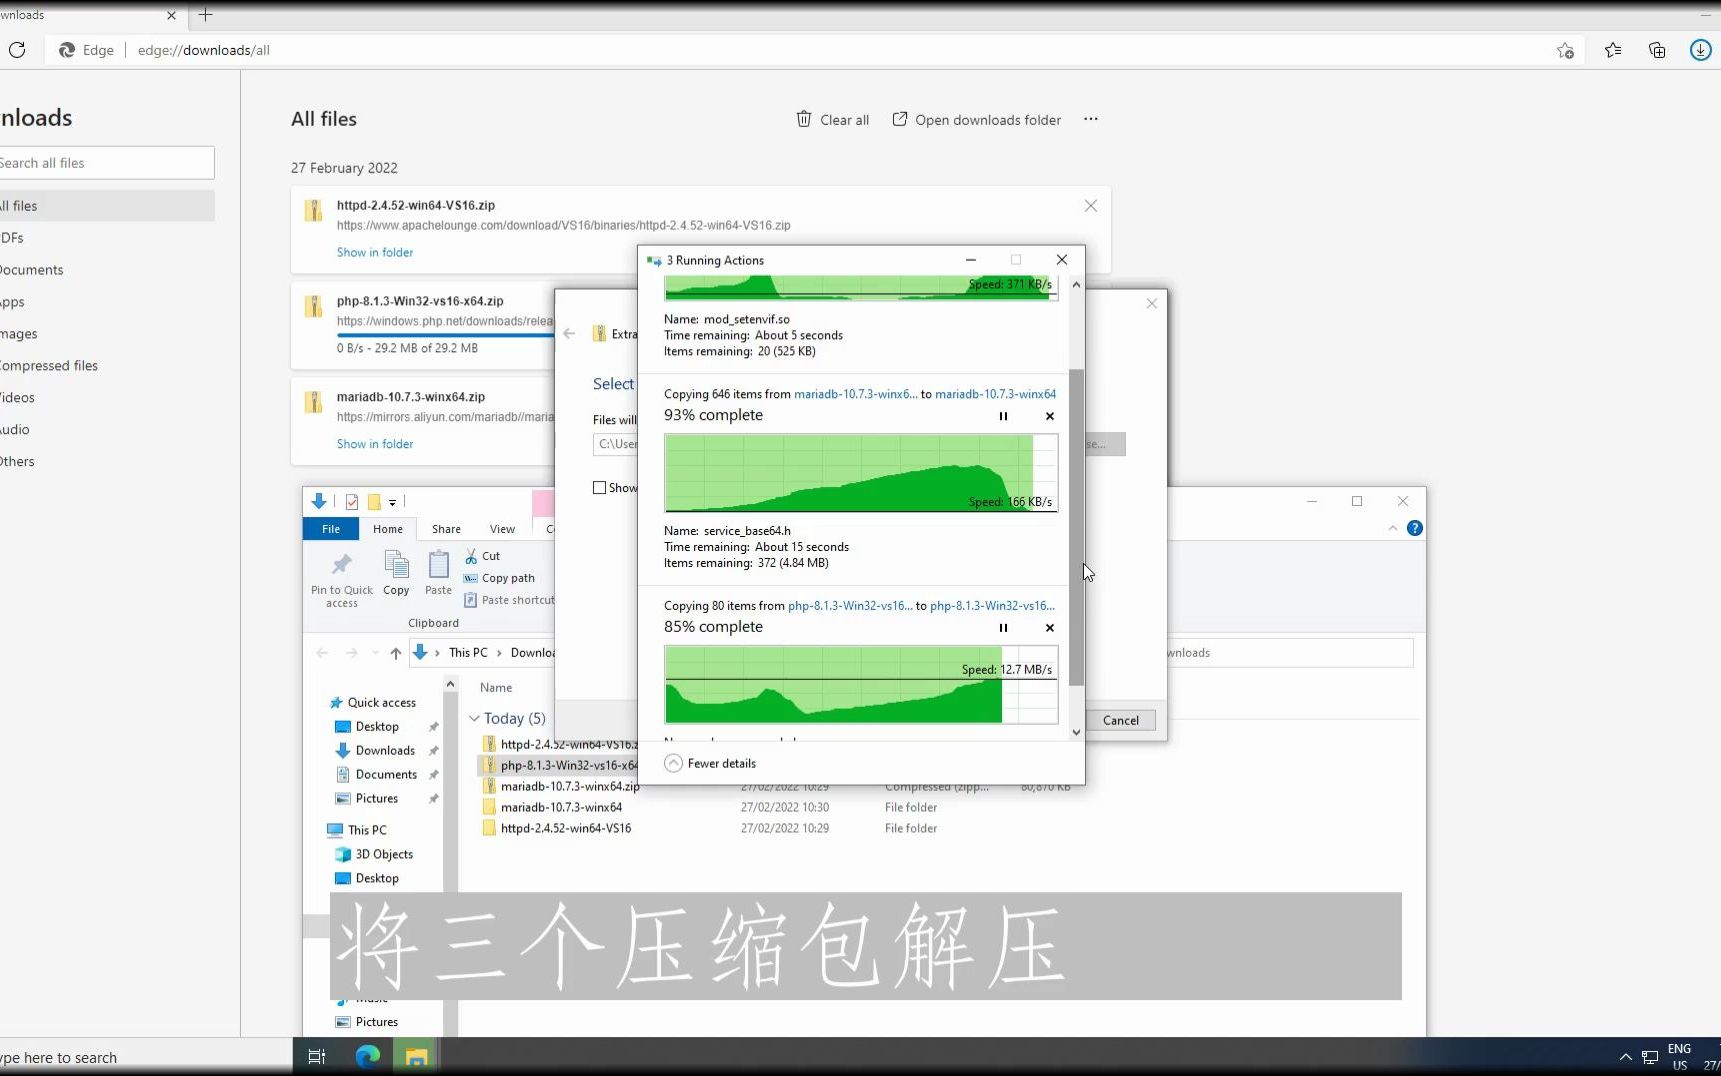Click Cancel in the copy dialog

point(1120,720)
